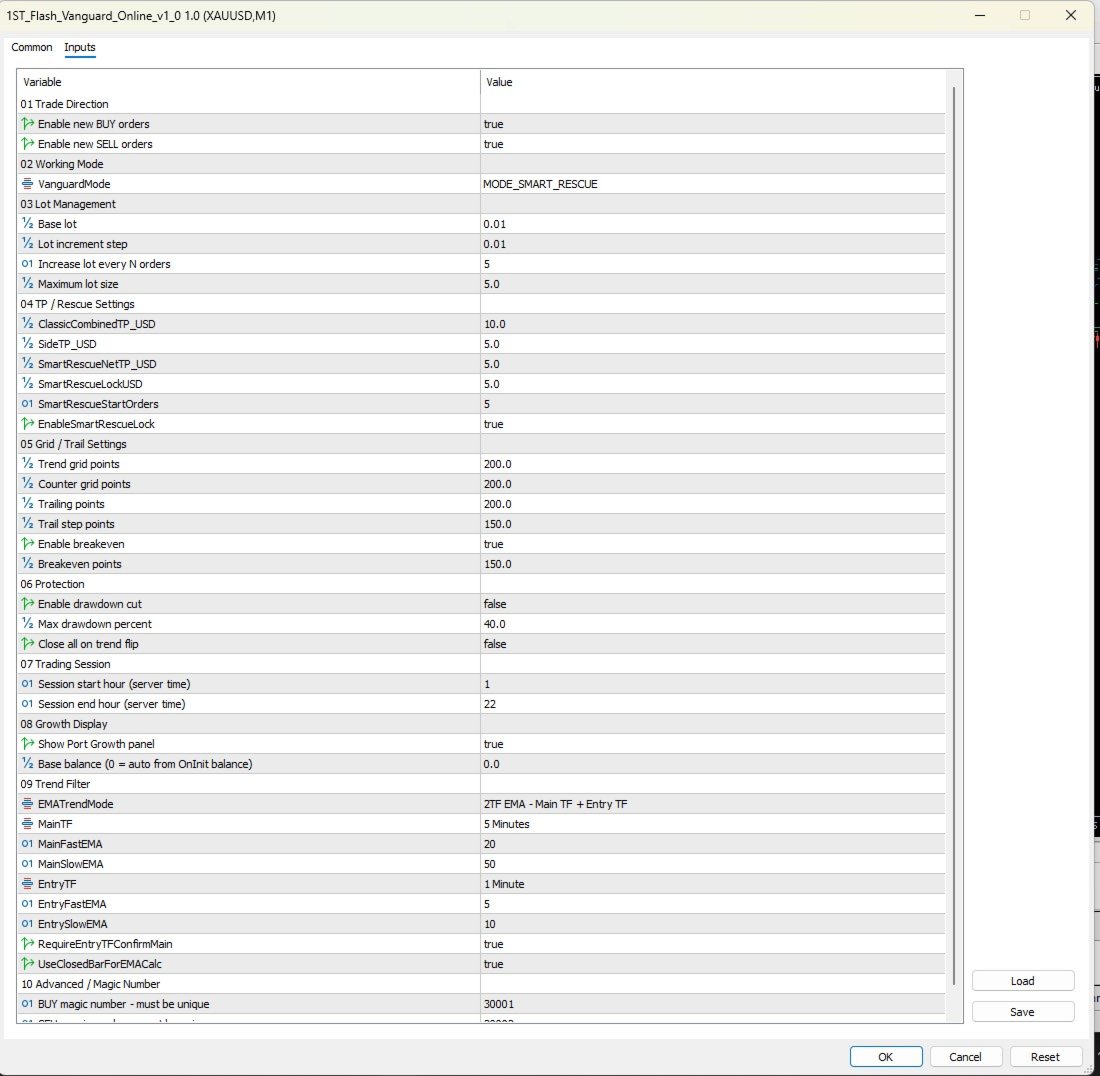Screen dimensions: 1100x1076
Task: Click the boolean icon beside Enable drawdown cut
Action: click(27, 603)
